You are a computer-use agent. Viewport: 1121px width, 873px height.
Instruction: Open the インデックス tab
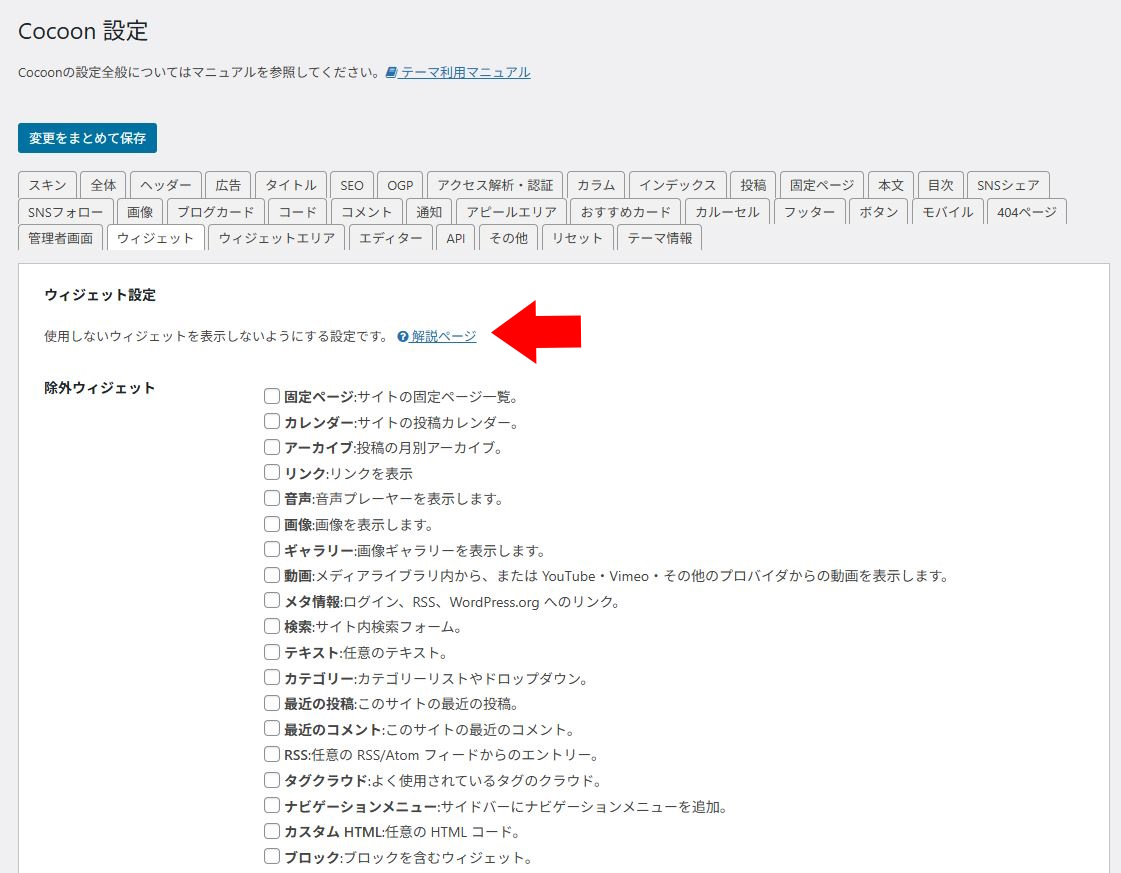click(x=678, y=185)
